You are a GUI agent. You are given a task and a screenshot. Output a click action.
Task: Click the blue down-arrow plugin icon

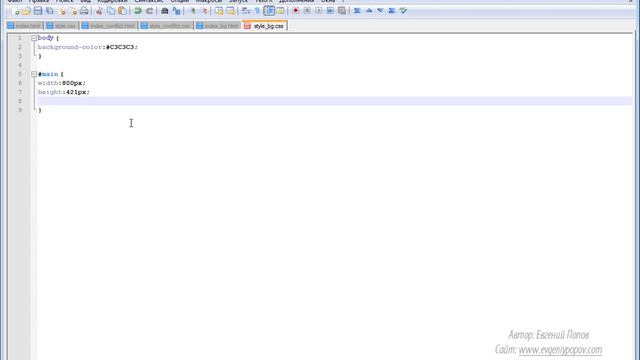coord(380,11)
